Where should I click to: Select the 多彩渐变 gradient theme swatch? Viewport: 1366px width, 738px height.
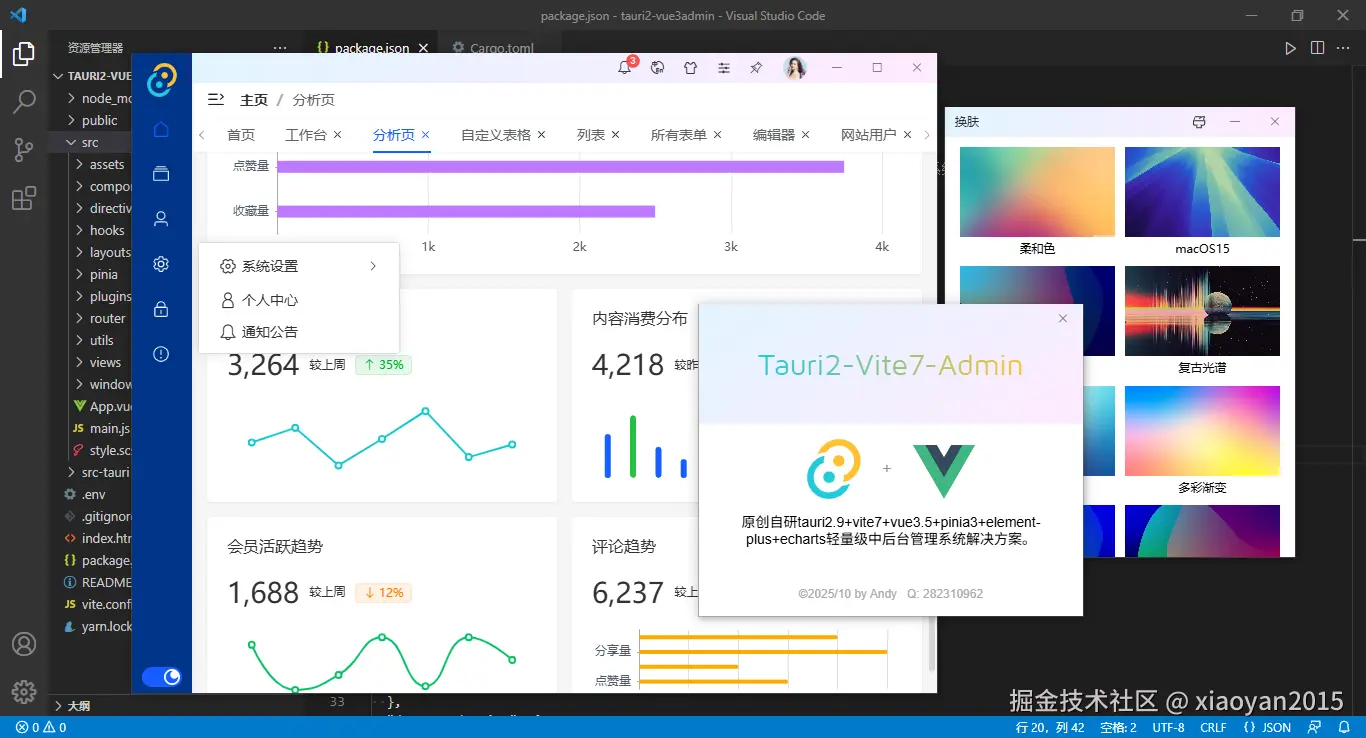[1201, 430]
